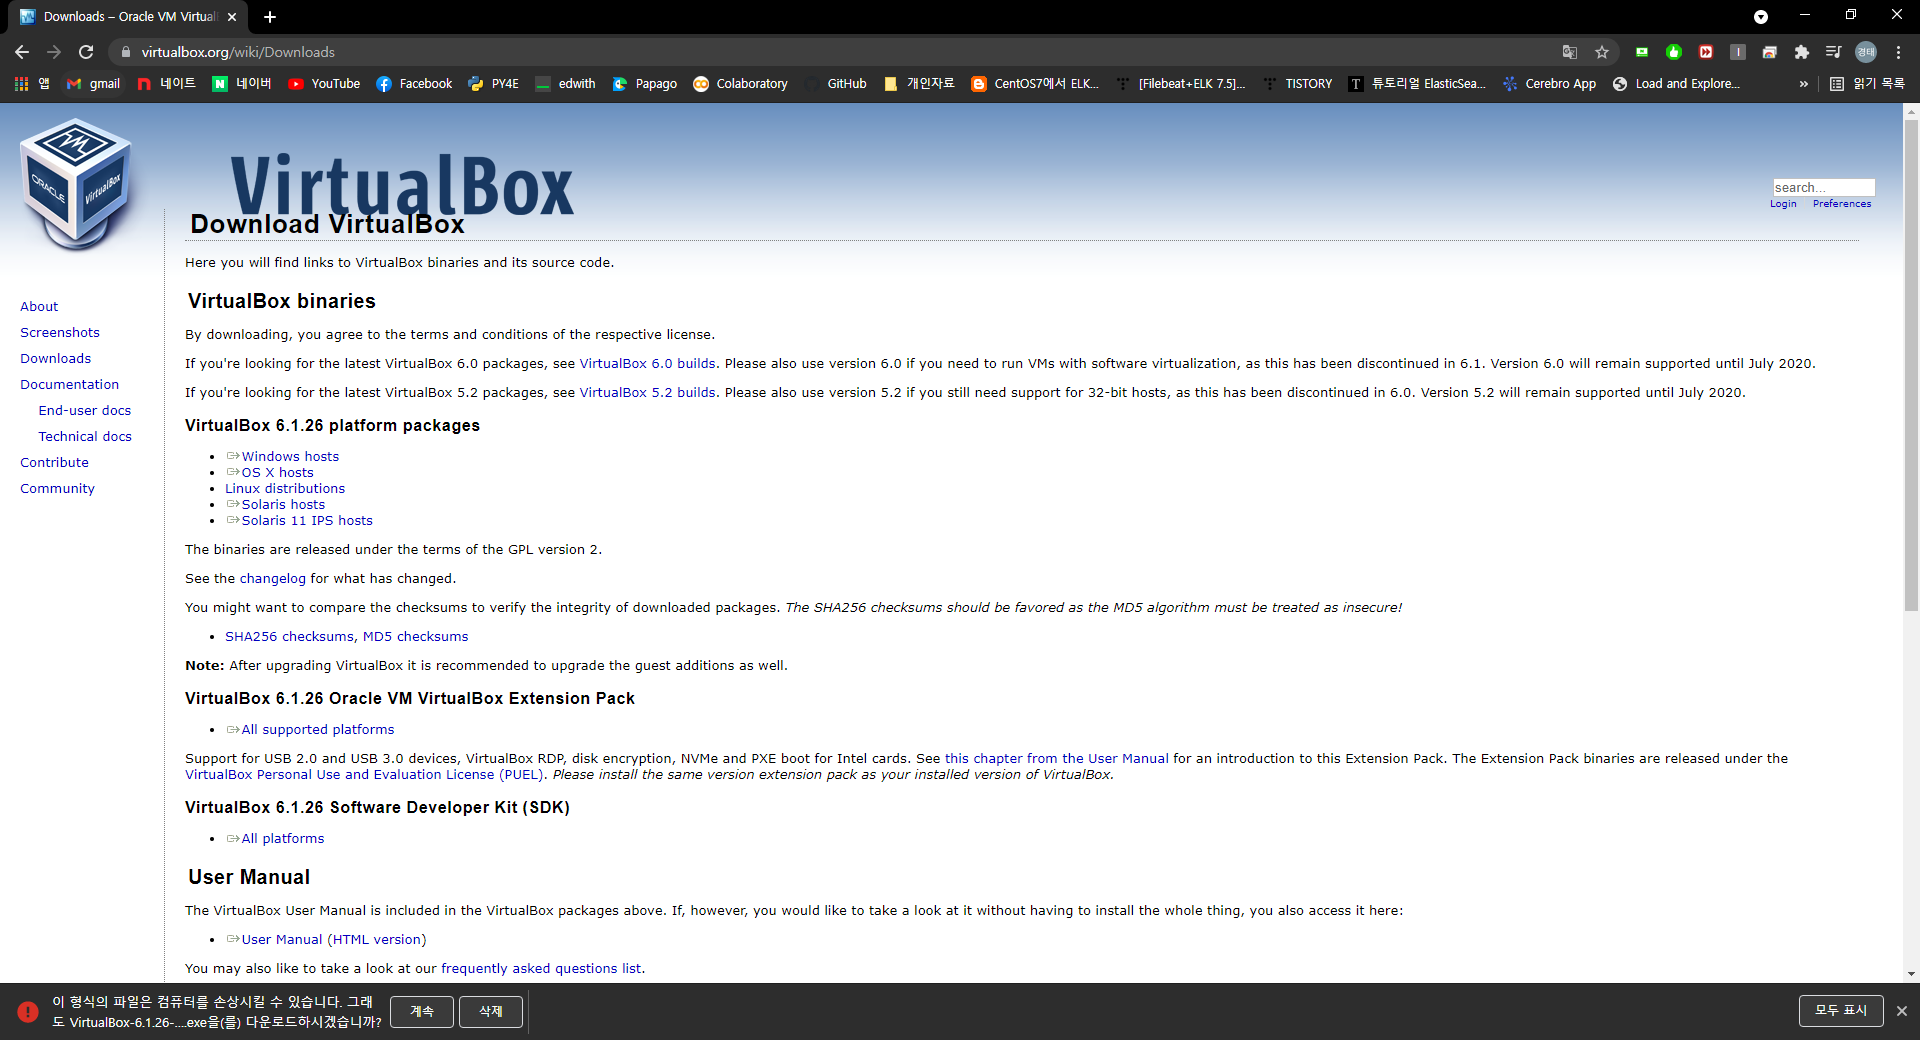Close the Downloads – Oracle VM VirtualBox tab
Screen dimensions: 1920x1040
point(232,16)
